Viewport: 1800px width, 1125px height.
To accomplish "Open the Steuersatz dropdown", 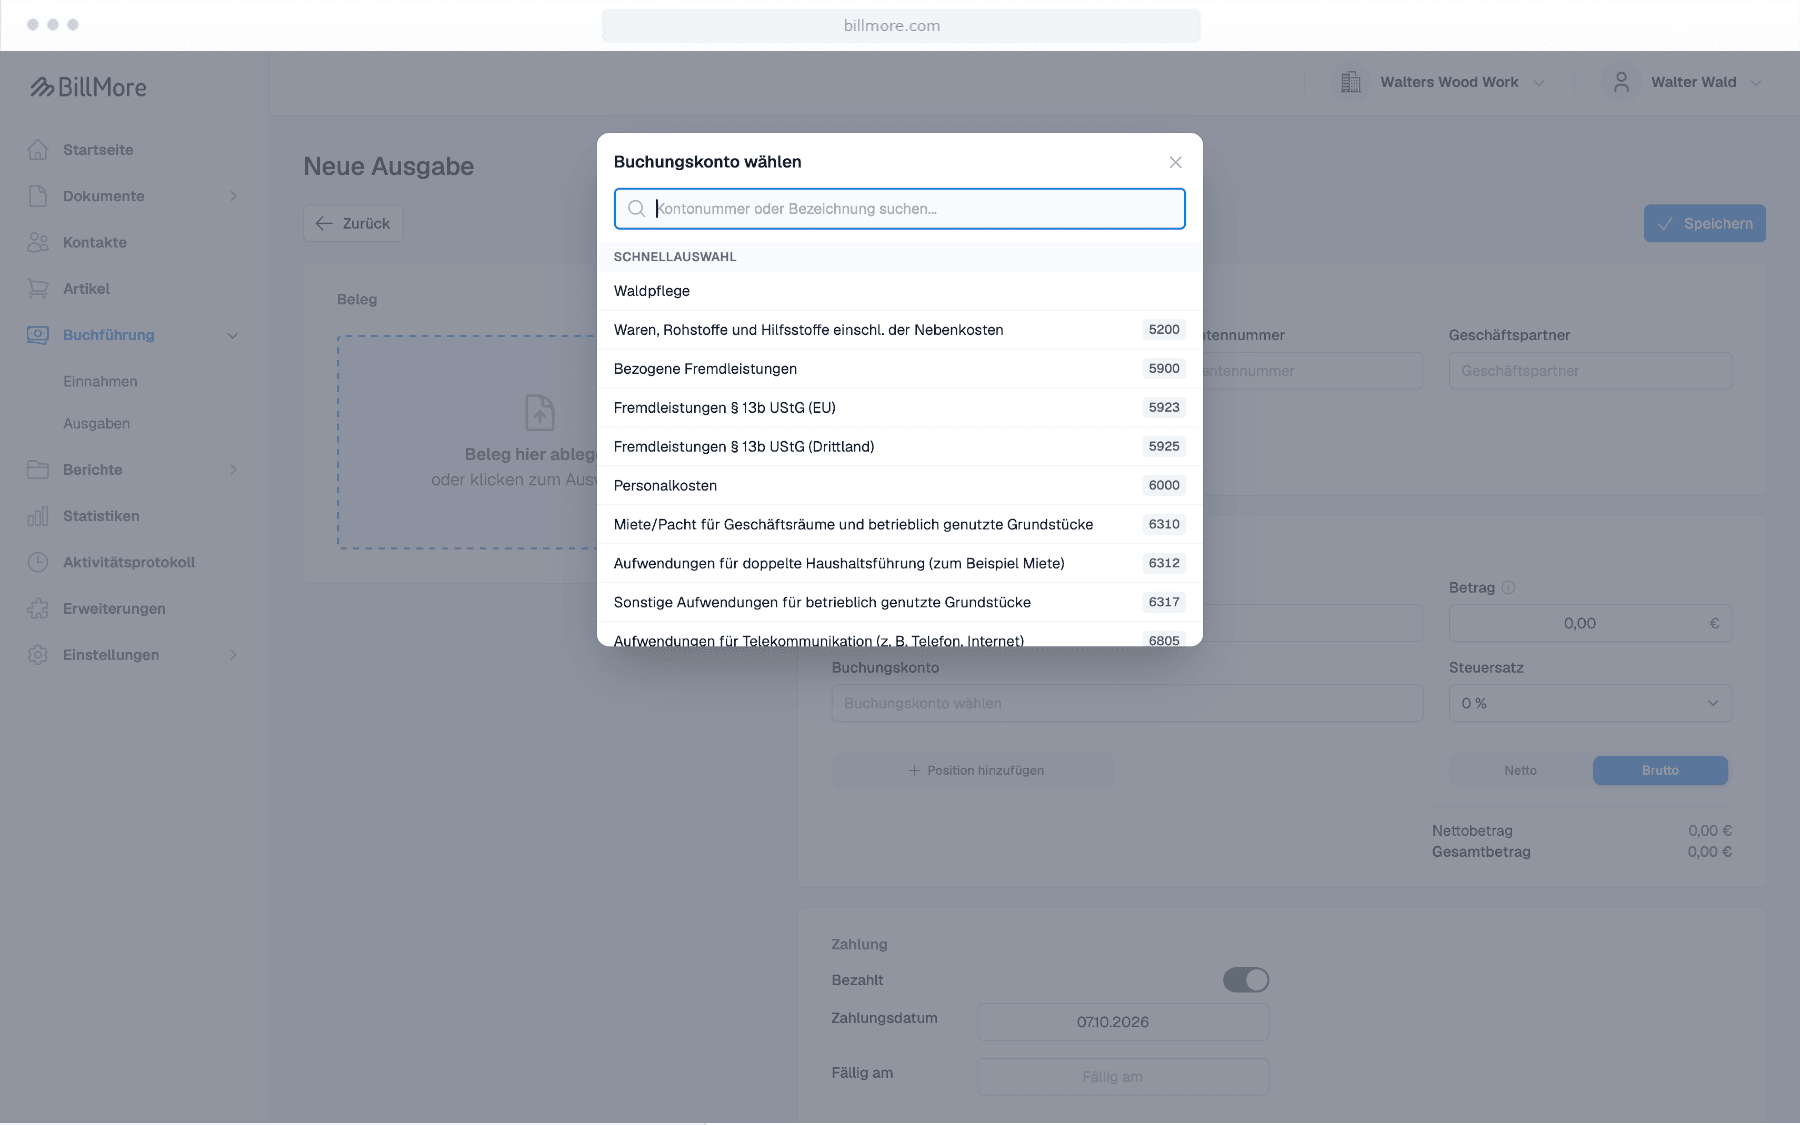I will coord(1590,703).
